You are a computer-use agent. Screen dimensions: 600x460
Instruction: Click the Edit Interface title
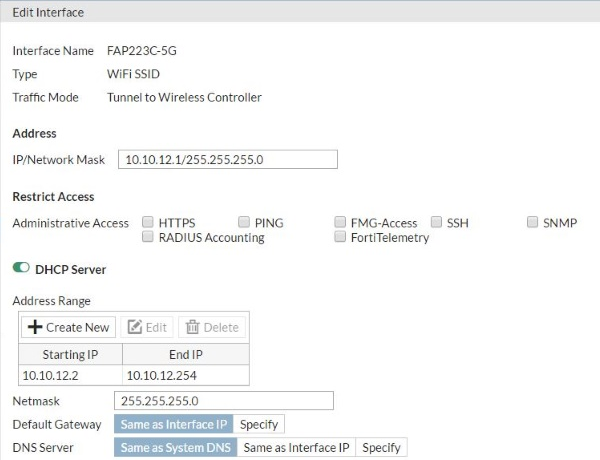click(x=48, y=12)
